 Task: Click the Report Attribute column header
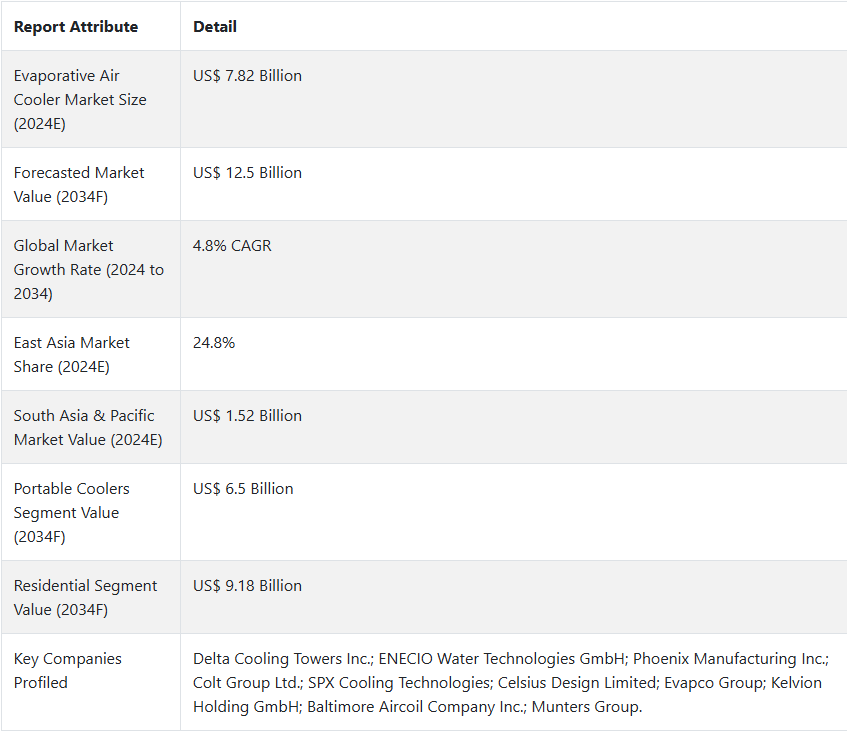coord(76,26)
